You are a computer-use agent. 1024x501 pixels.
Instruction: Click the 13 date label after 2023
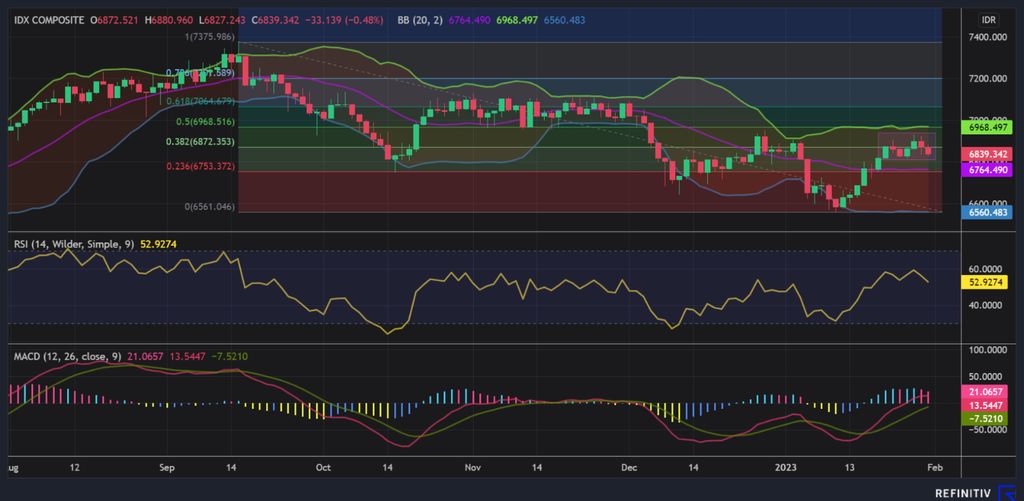(x=848, y=468)
